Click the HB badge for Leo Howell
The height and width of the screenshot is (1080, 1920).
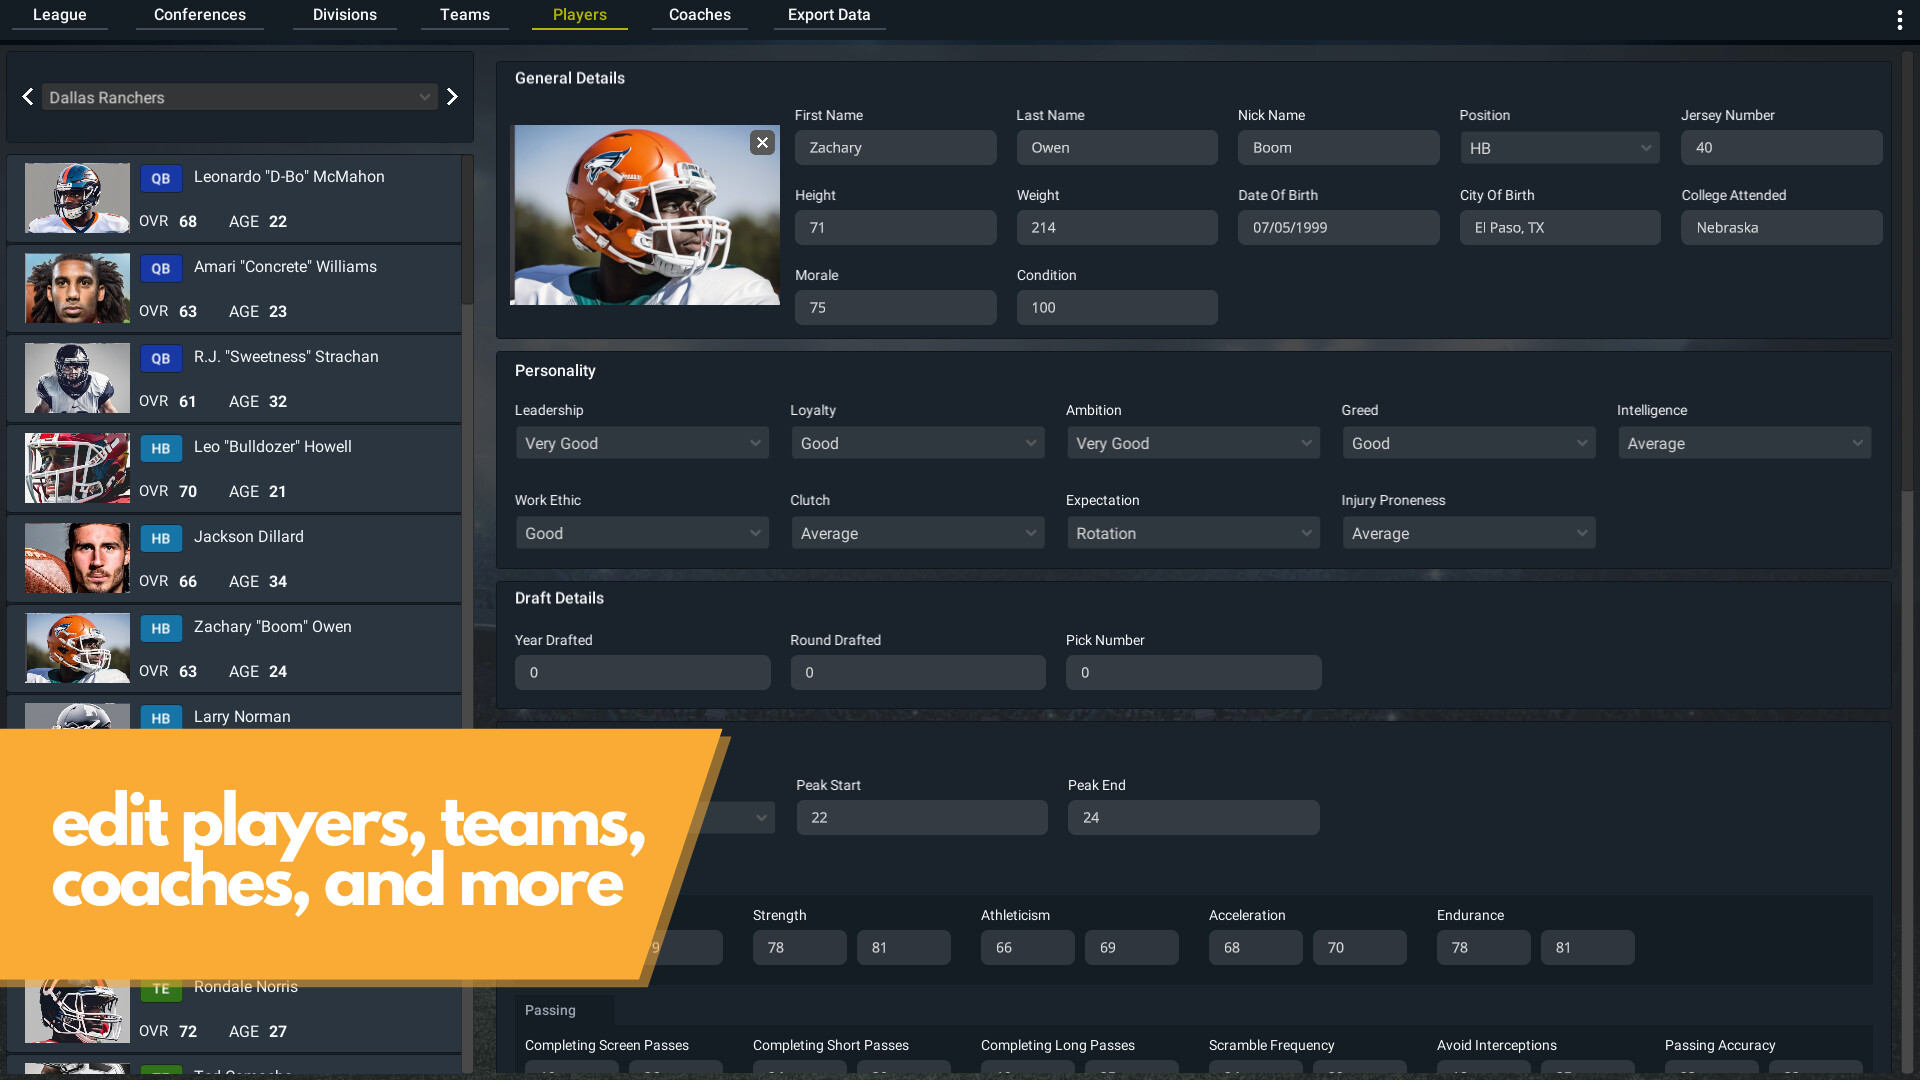(160, 449)
